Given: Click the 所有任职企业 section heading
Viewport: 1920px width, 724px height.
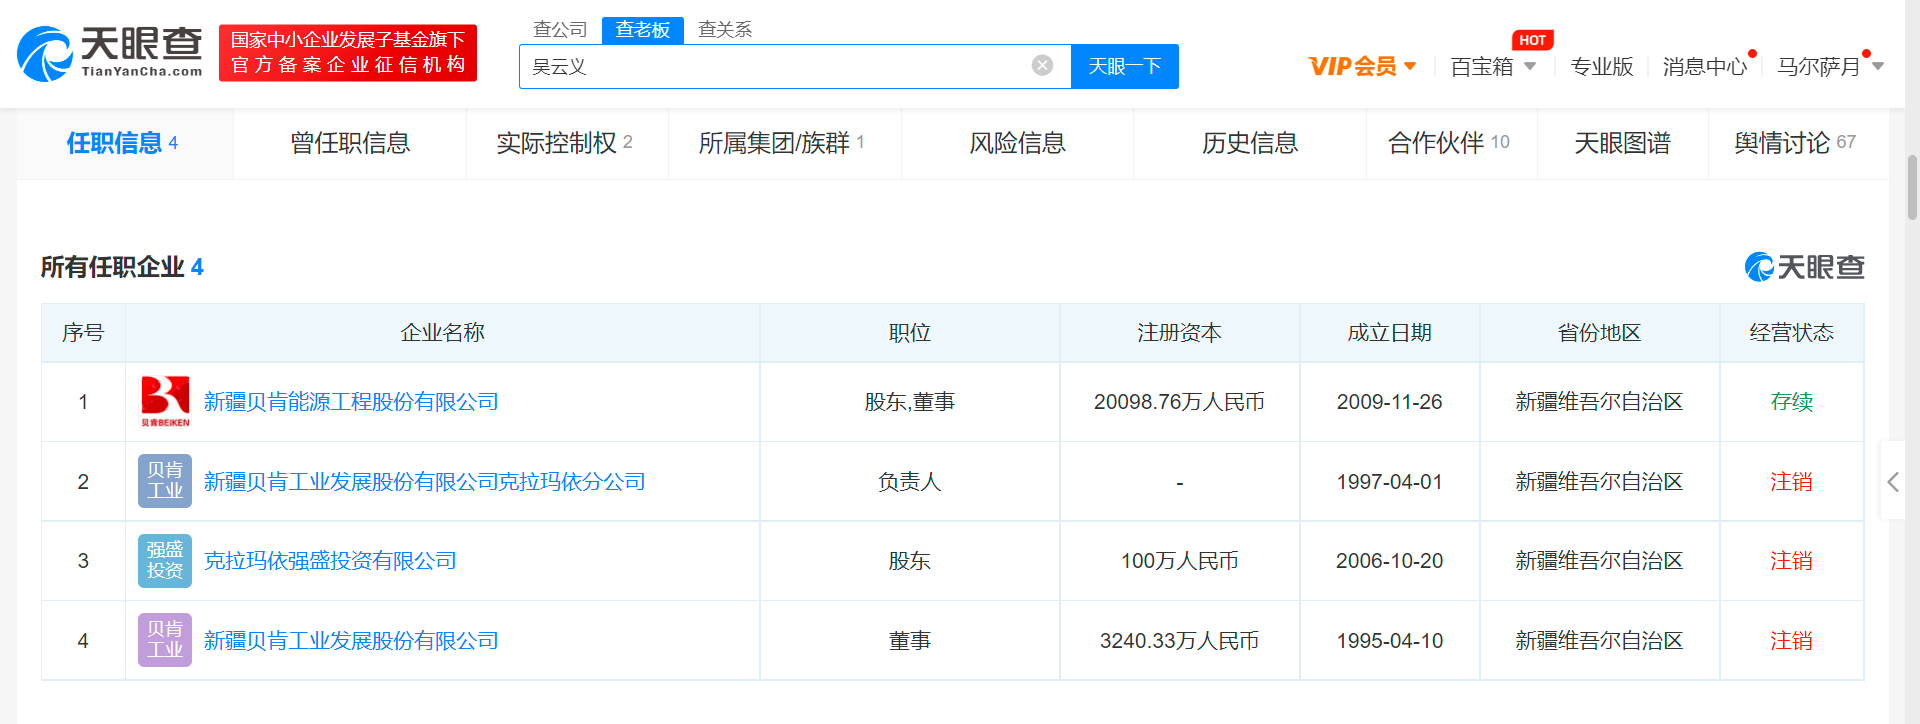Looking at the screenshot, I should tap(121, 267).
